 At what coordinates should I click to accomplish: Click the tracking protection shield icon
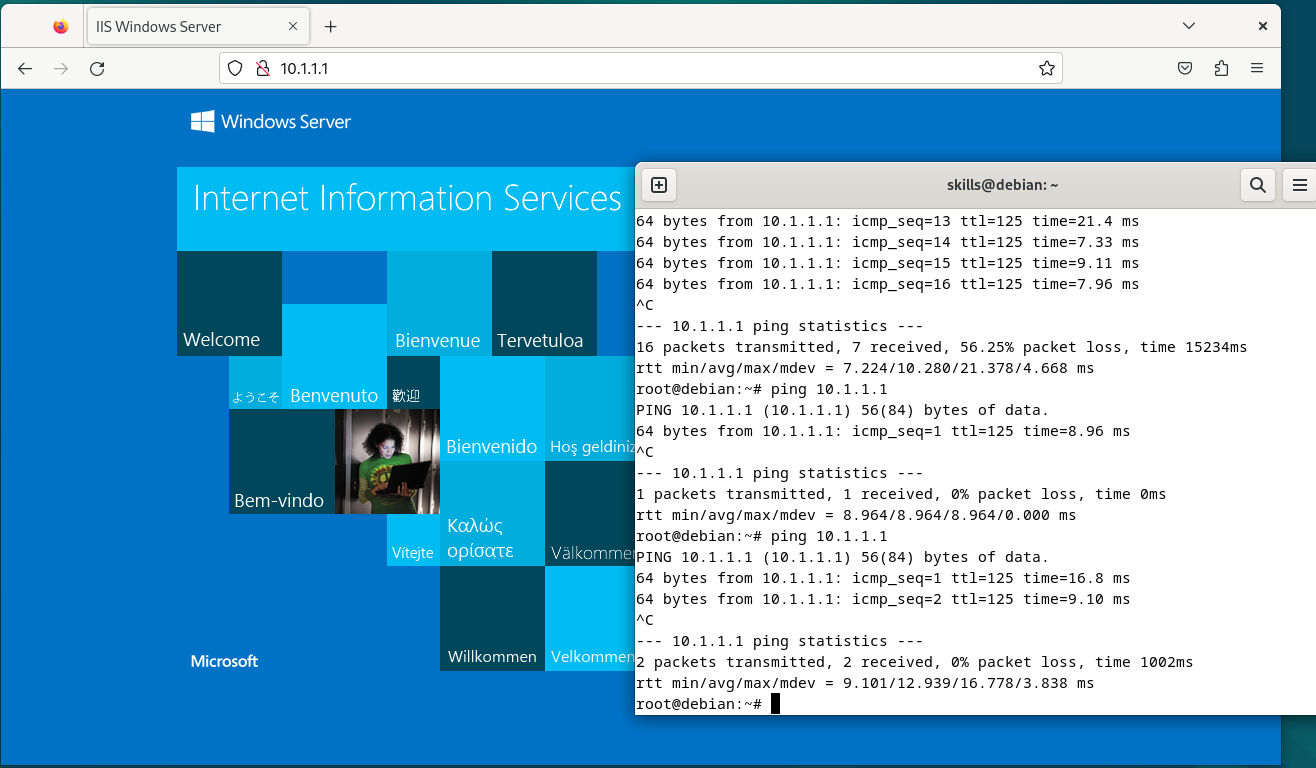pos(235,68)
